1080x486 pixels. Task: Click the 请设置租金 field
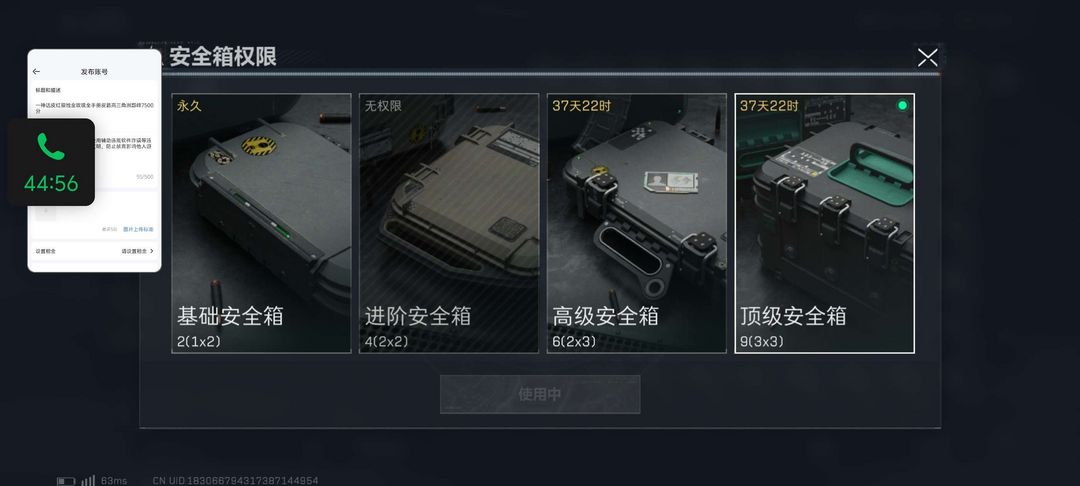click(x=134, y=251)
